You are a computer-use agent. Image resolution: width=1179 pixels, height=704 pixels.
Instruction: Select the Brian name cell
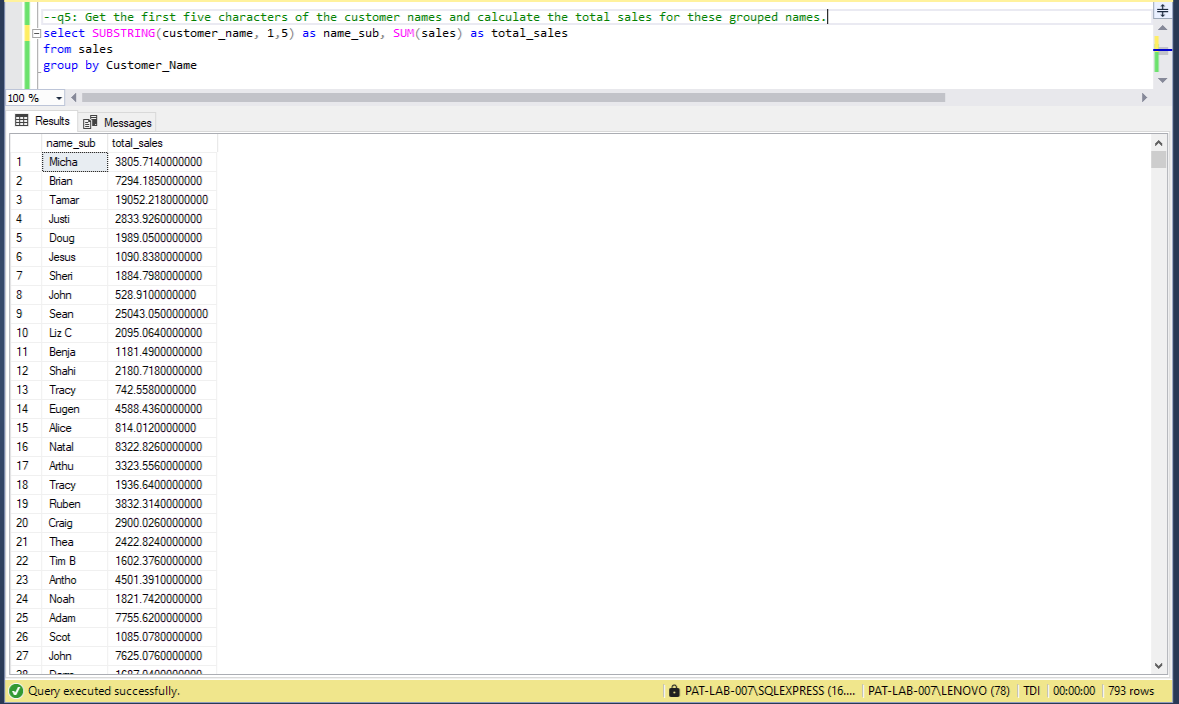coord(74,181)
